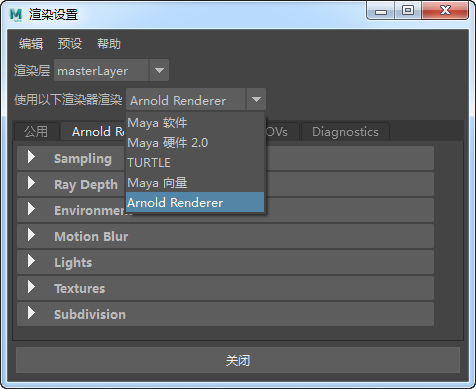Image resolution: width=476 pixels, height=389 pixels.
Task: Open the 预设 menu
Action: pos(70,44)
